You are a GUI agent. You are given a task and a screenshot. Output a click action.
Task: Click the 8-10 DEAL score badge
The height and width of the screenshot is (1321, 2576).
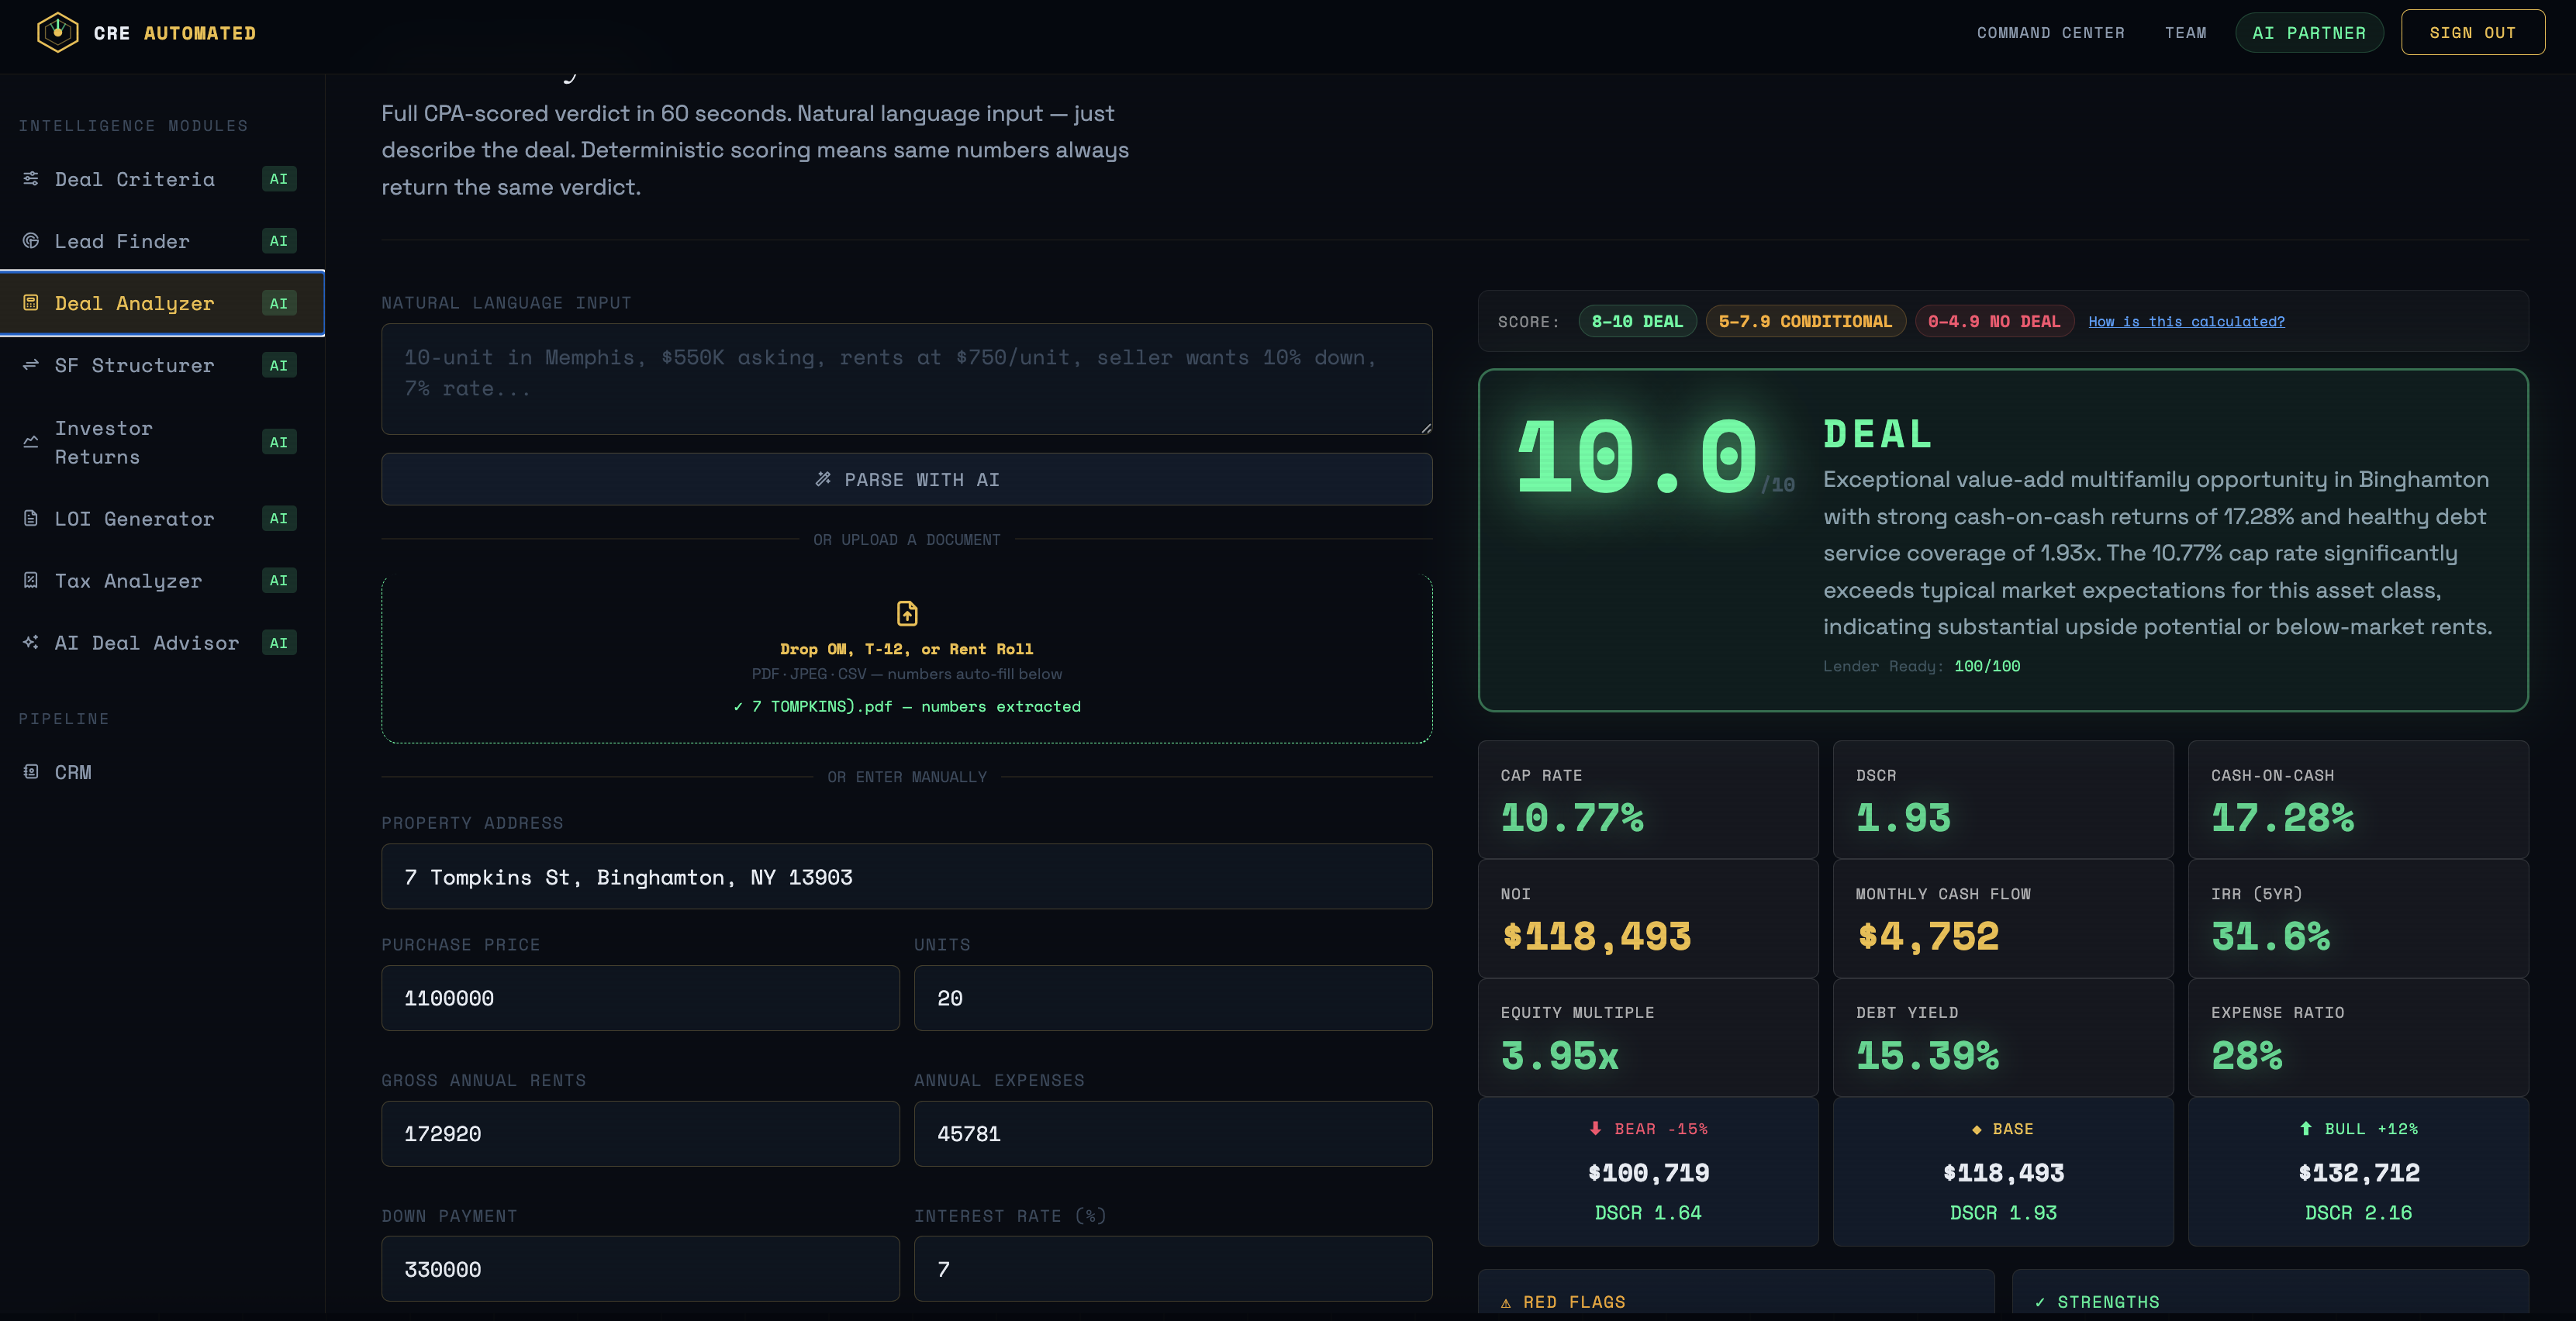click(1637, 321)
